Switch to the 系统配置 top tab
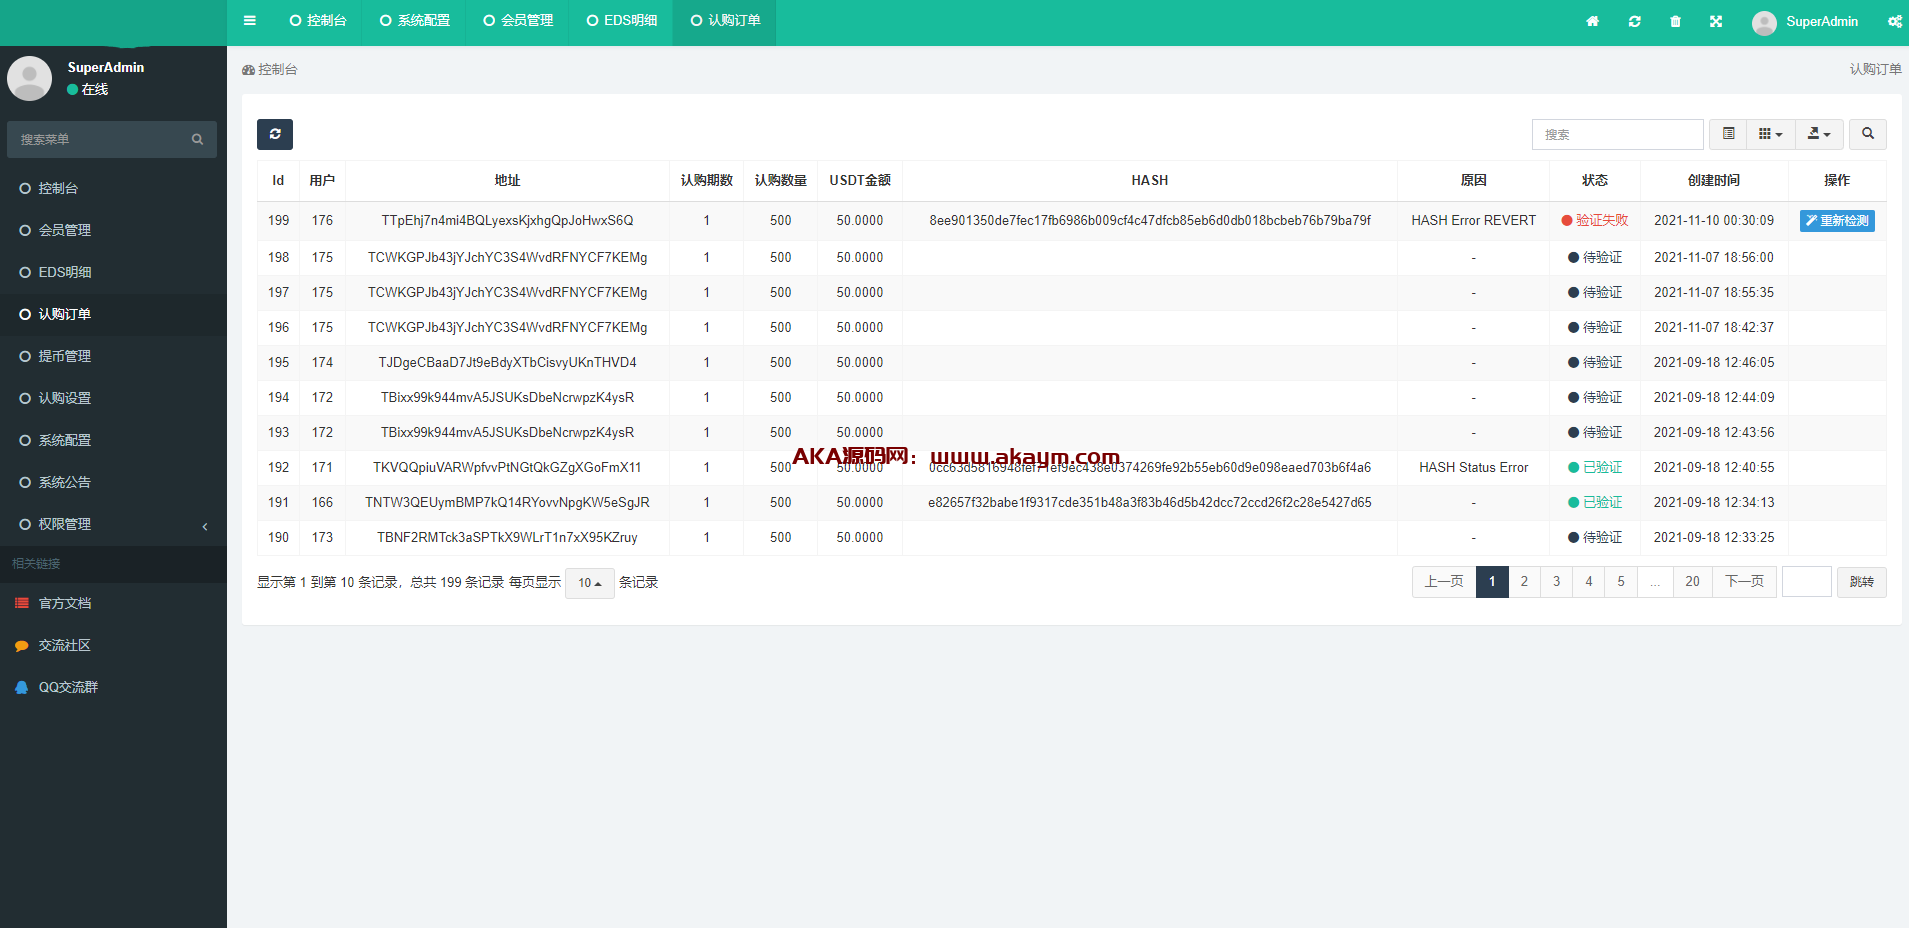This screenshot has width=1909, height=928. coord(415,21)
